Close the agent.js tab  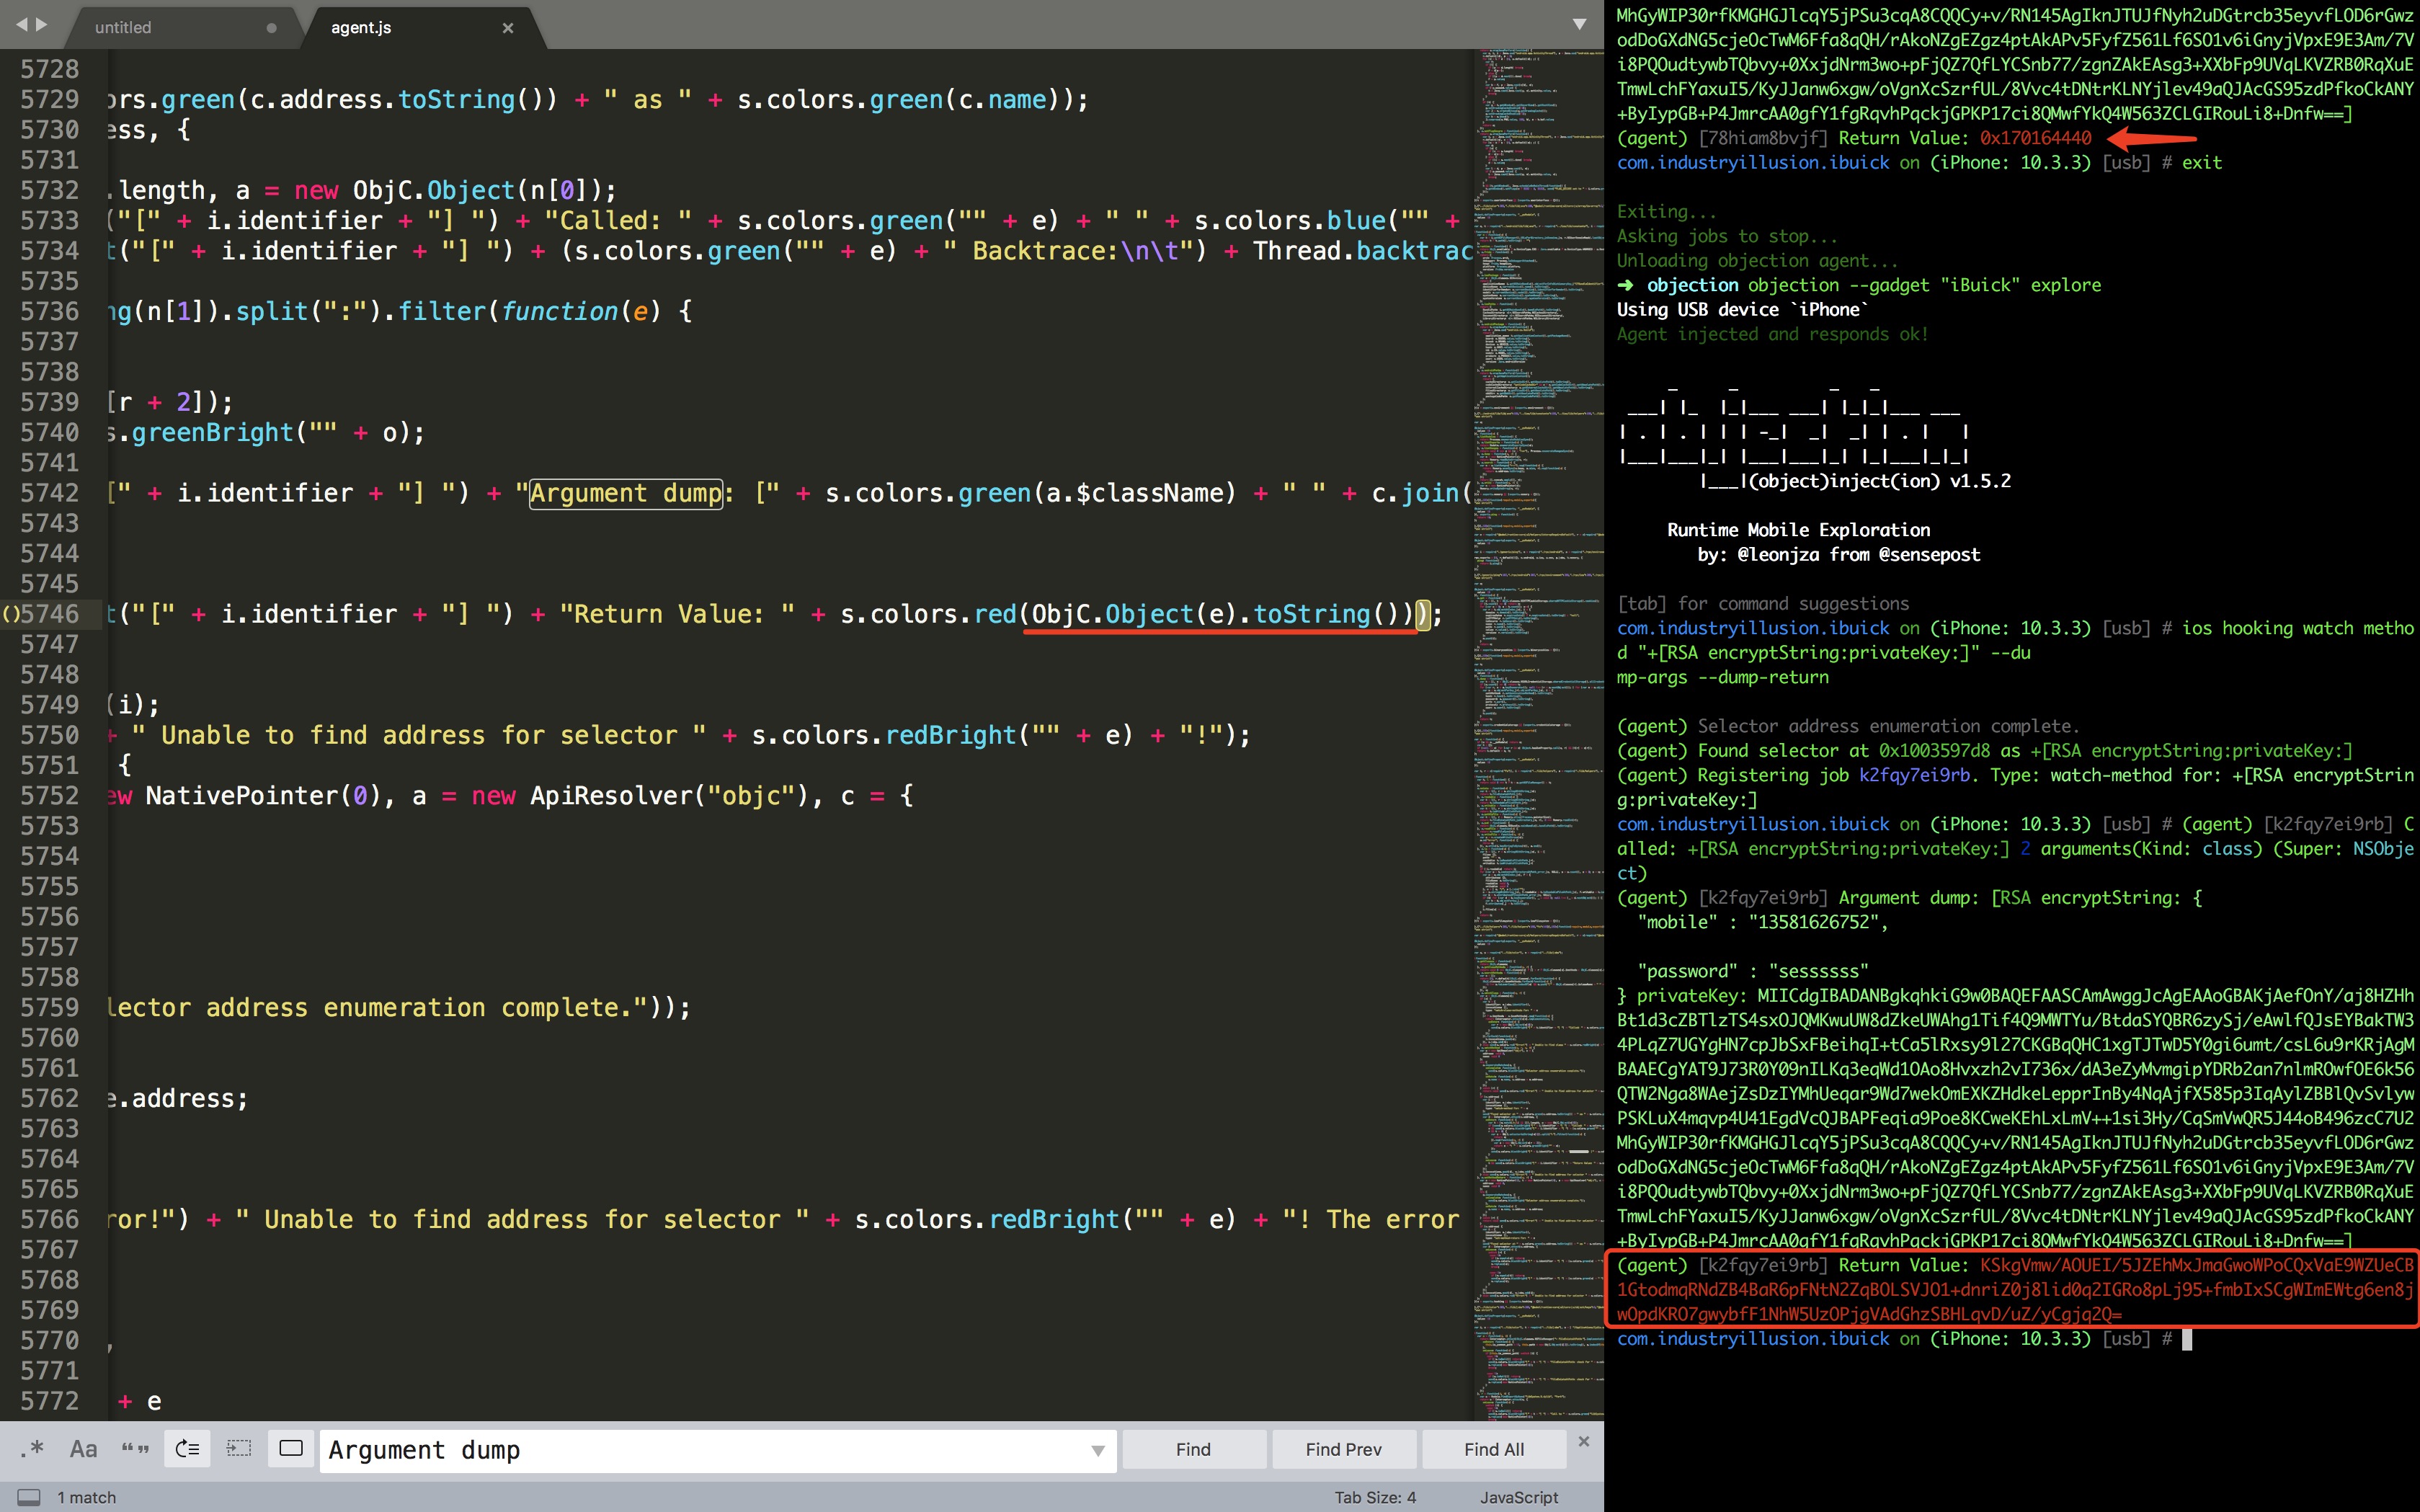508,28
